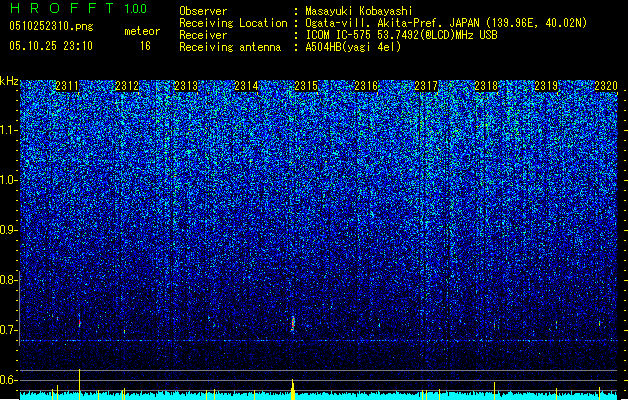Click observer name Masayuki Kobayashi
The image size is (629, 400).
point(359,11)
